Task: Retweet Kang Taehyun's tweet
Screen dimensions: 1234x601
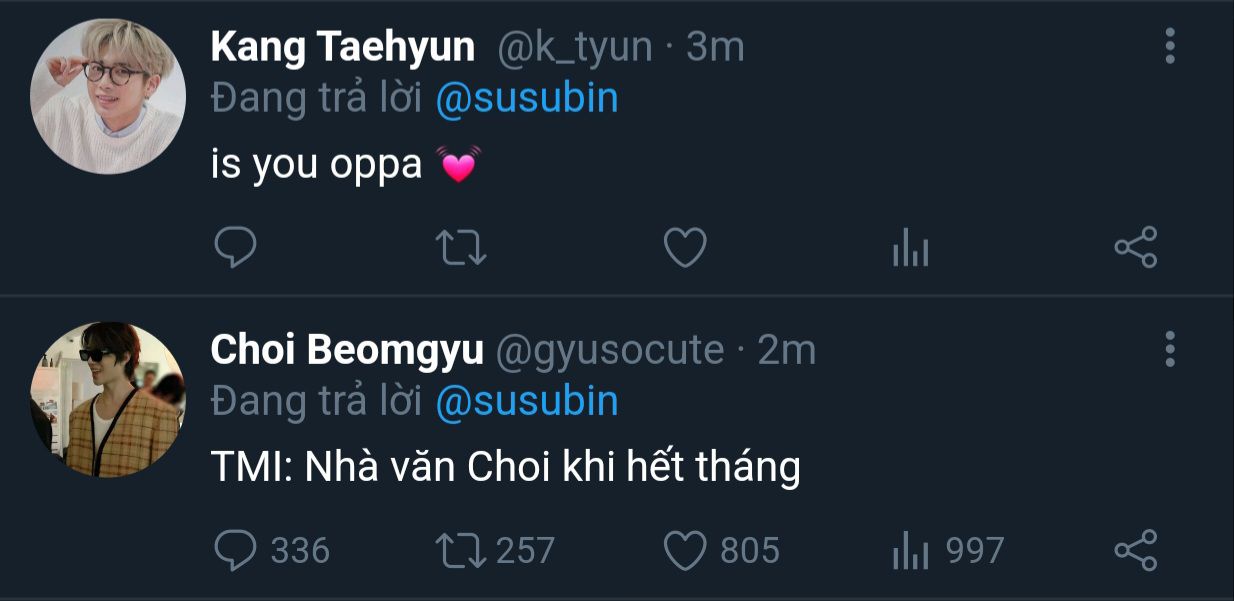Action: pyautogui.click(x=462, y=247)
